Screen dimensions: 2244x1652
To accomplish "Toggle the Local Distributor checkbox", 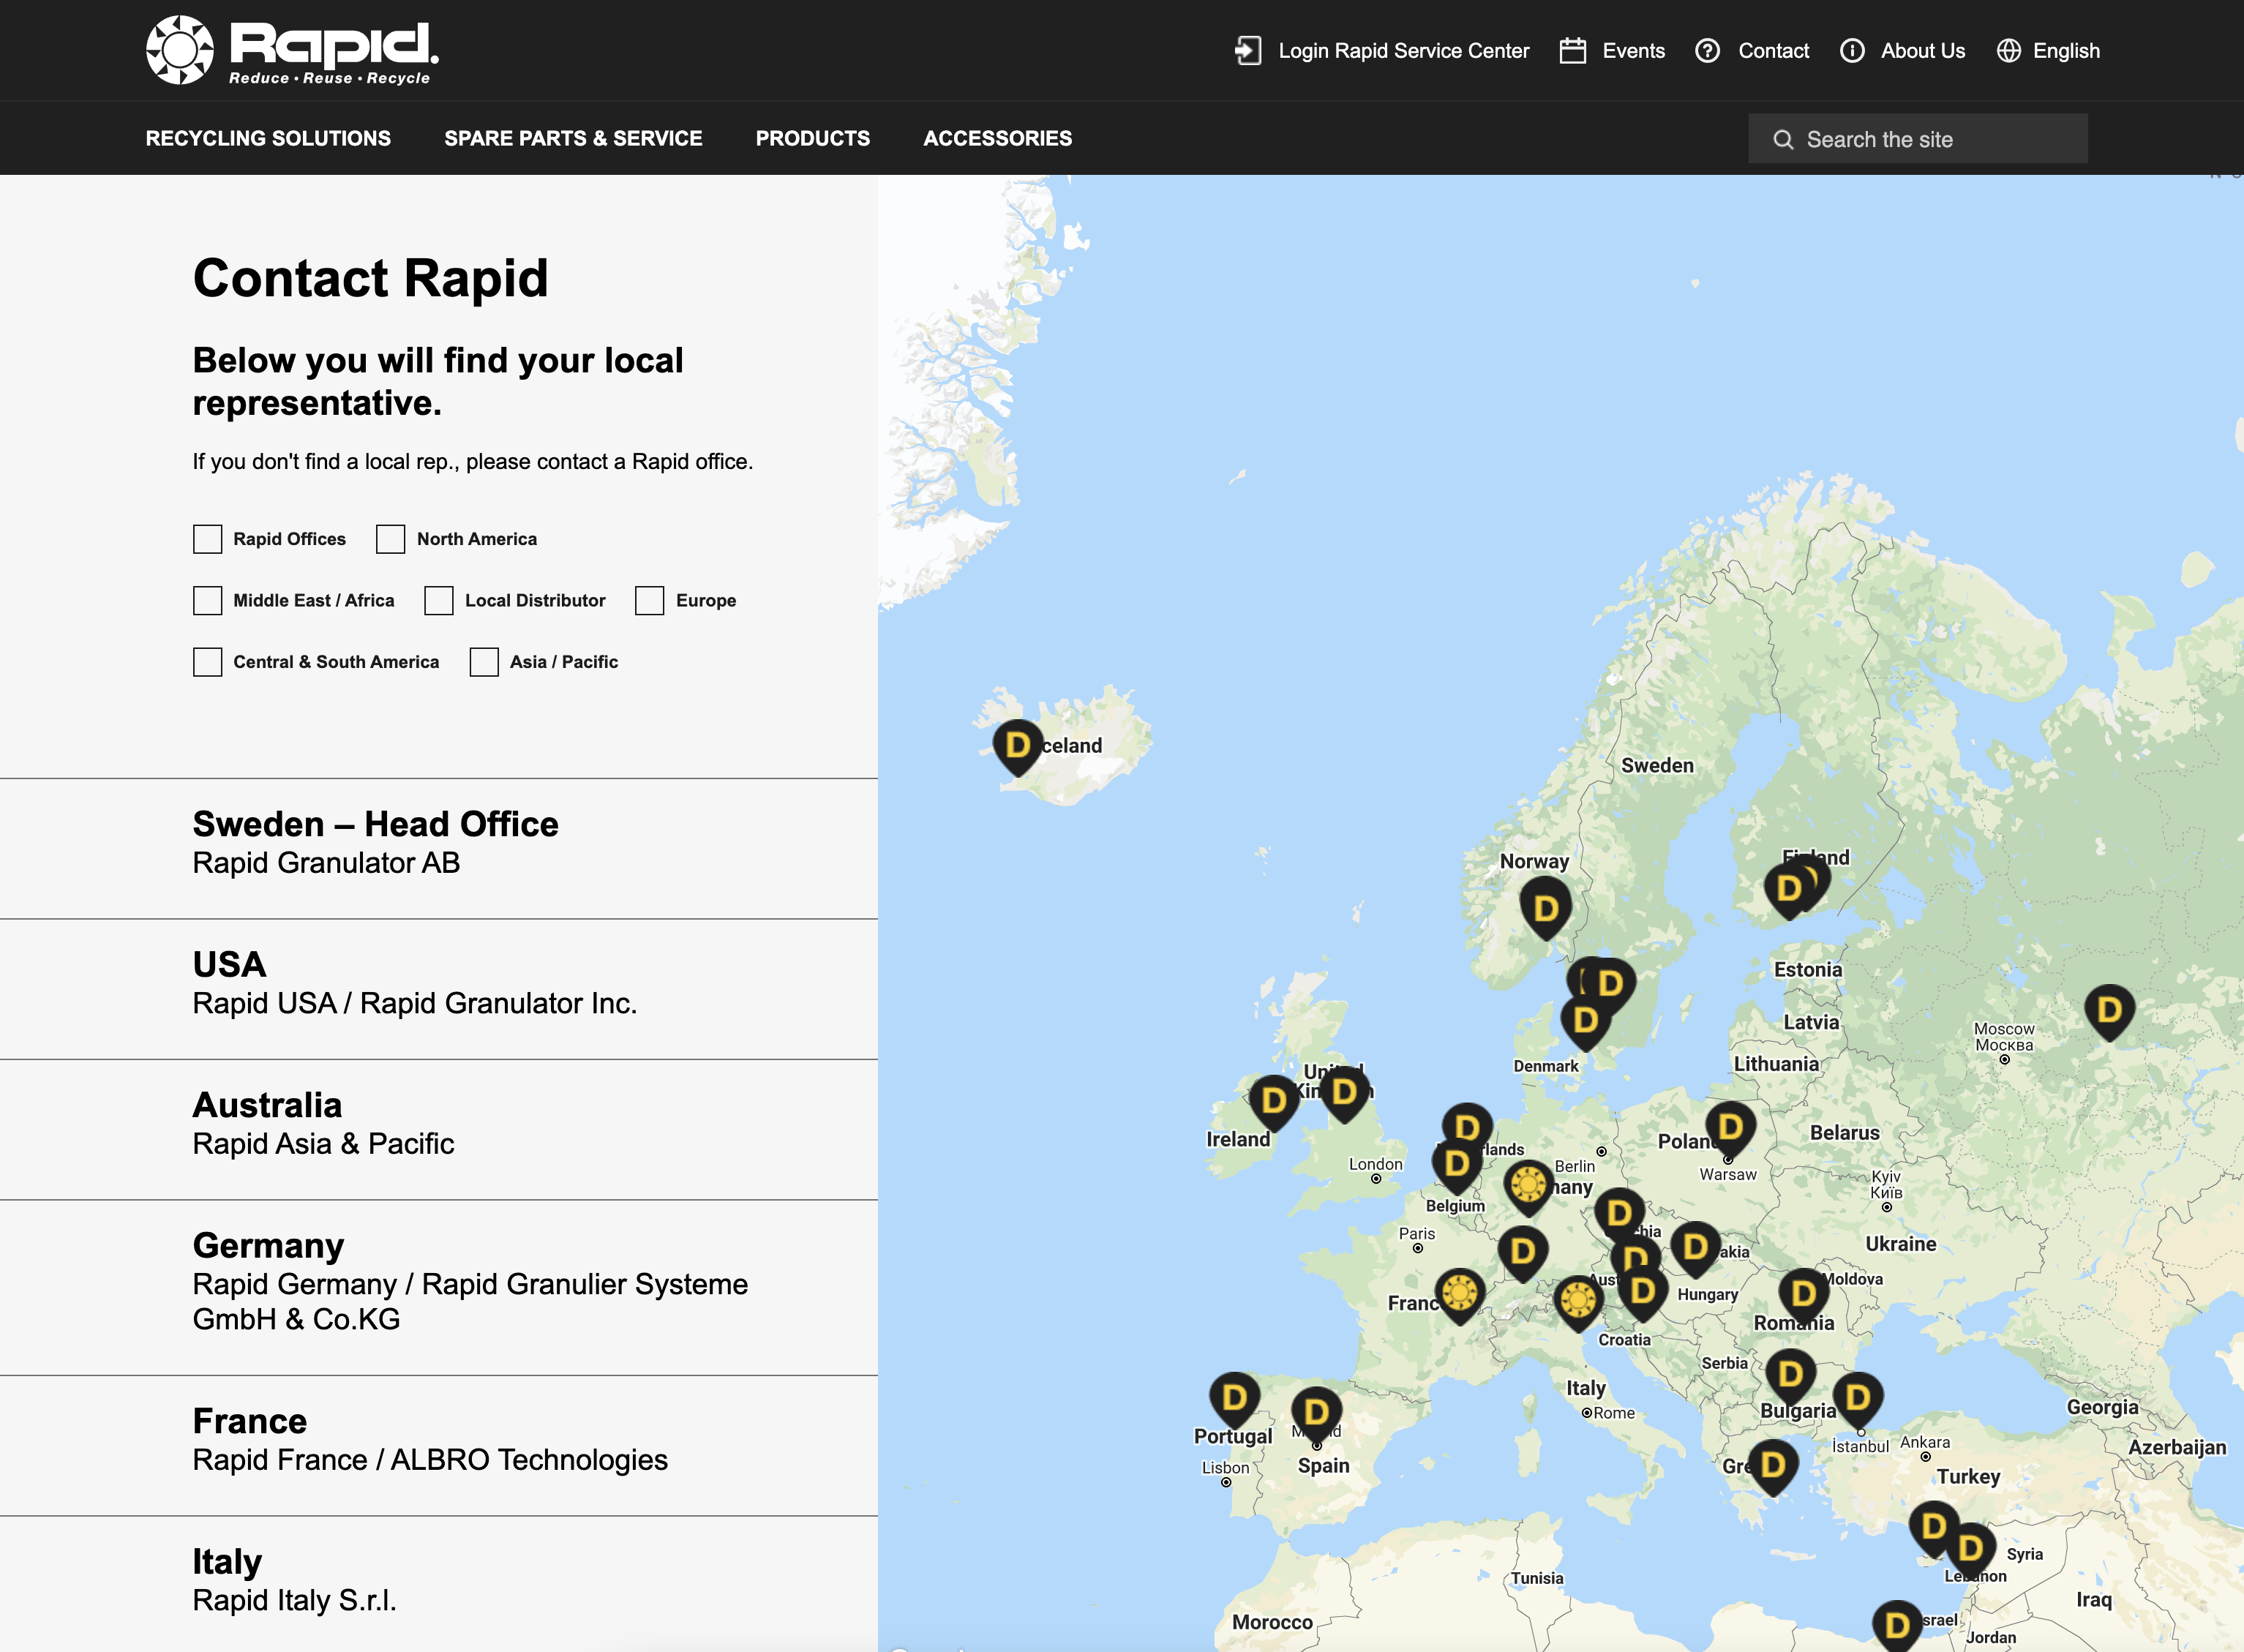I will point(438,601).
